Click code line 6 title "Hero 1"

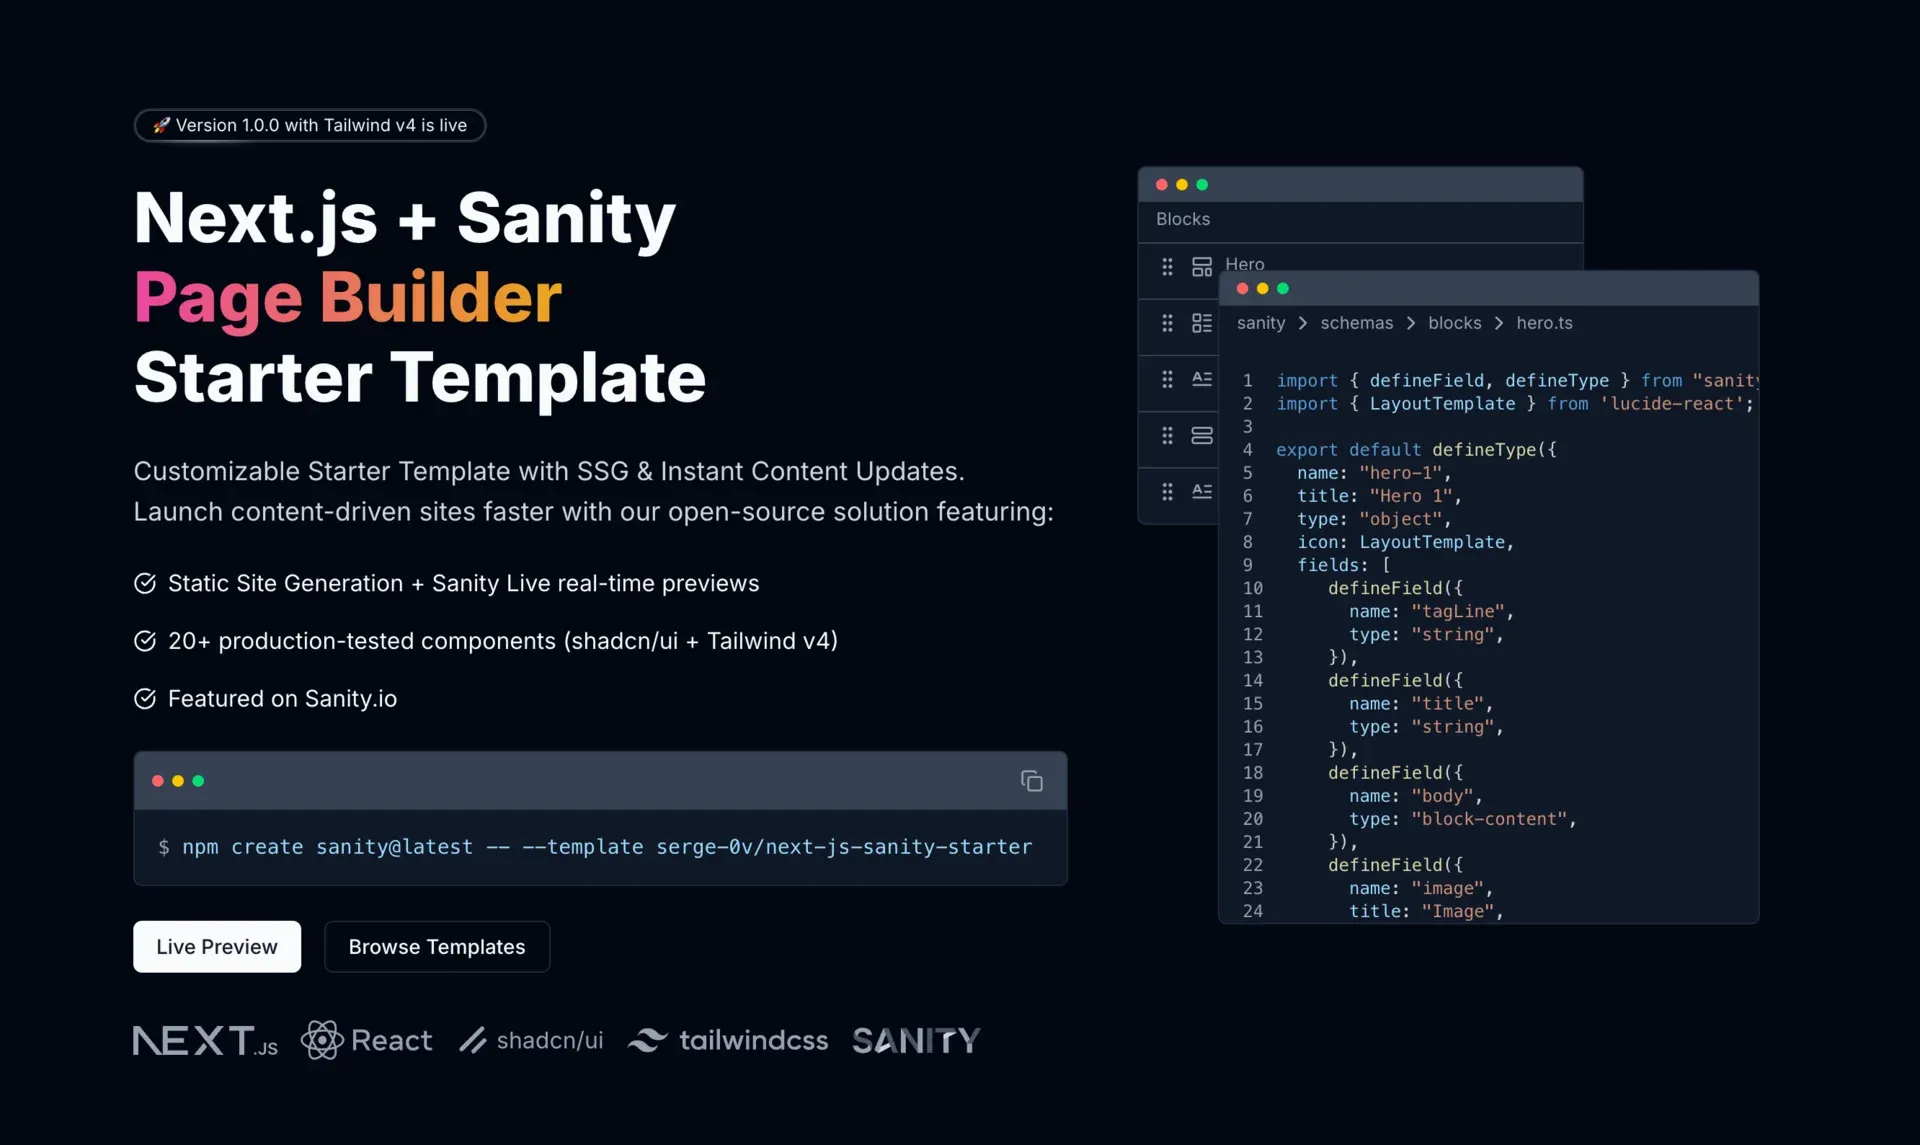pos(1379,496)
